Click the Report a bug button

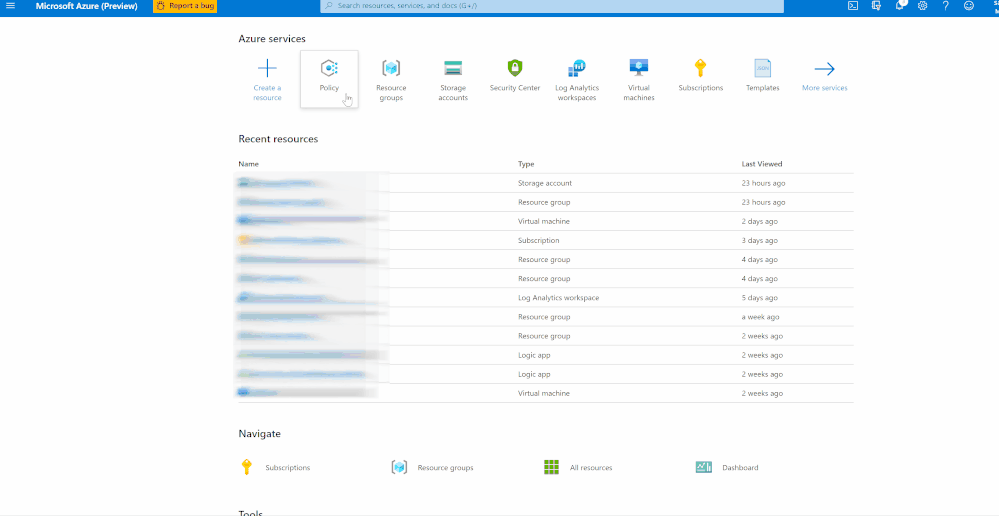185,6
